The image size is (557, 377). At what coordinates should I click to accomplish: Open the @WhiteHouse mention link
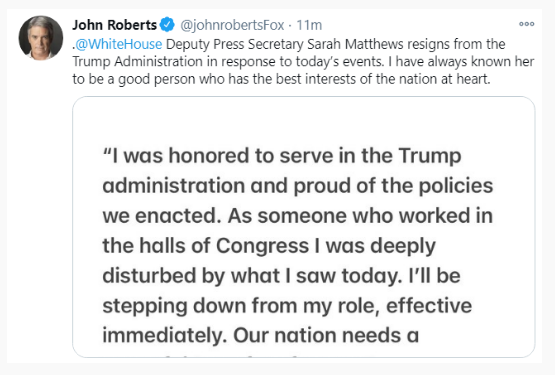click(119, 44)
